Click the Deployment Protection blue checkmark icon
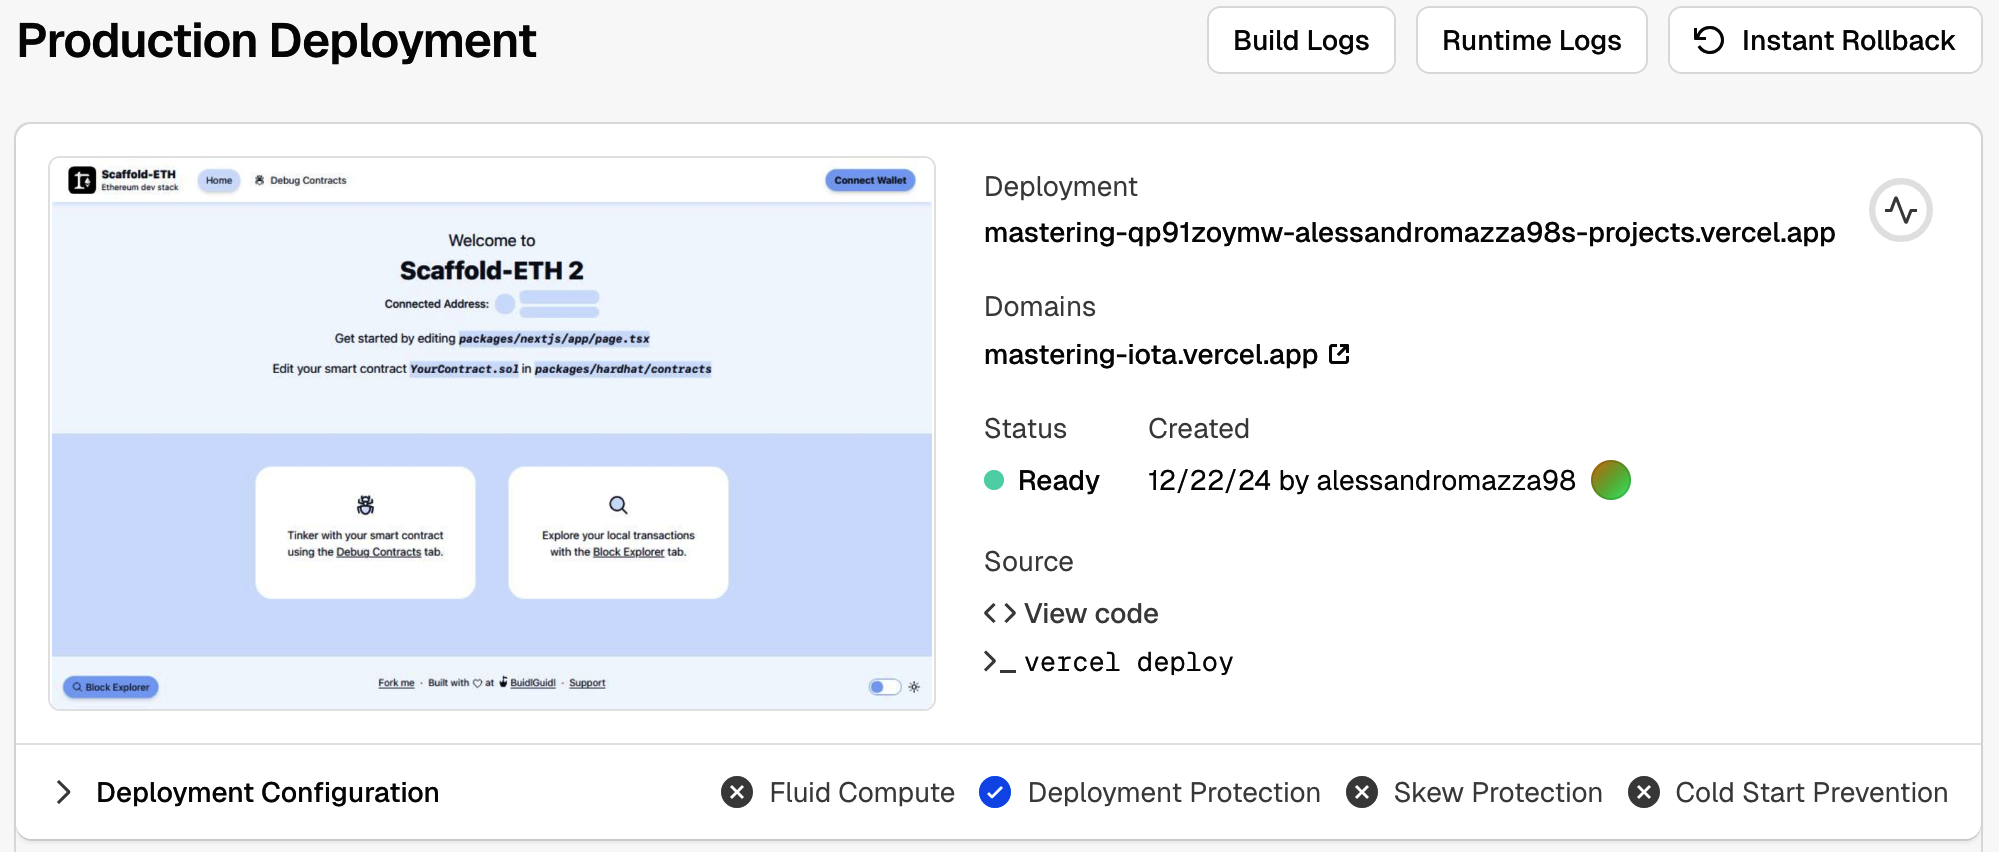Viewport: 1999px width, 852px height. point(995,792)
